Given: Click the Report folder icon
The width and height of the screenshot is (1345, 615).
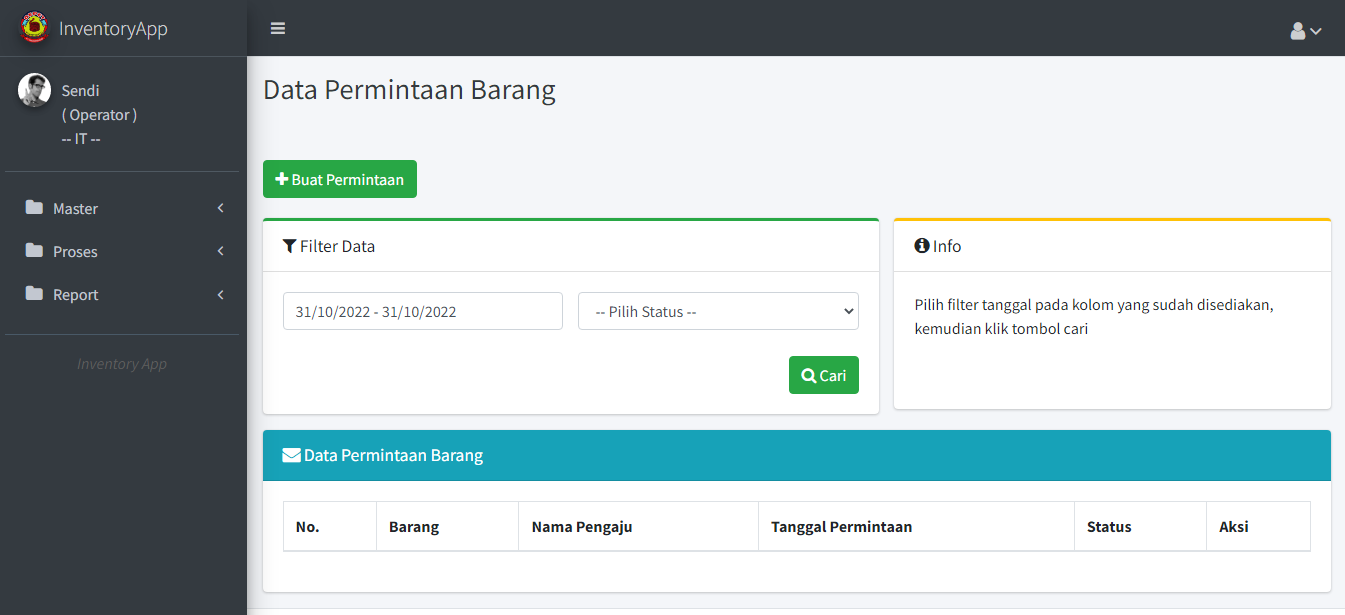Looking at the screenshot, I should tap(35, 294).
